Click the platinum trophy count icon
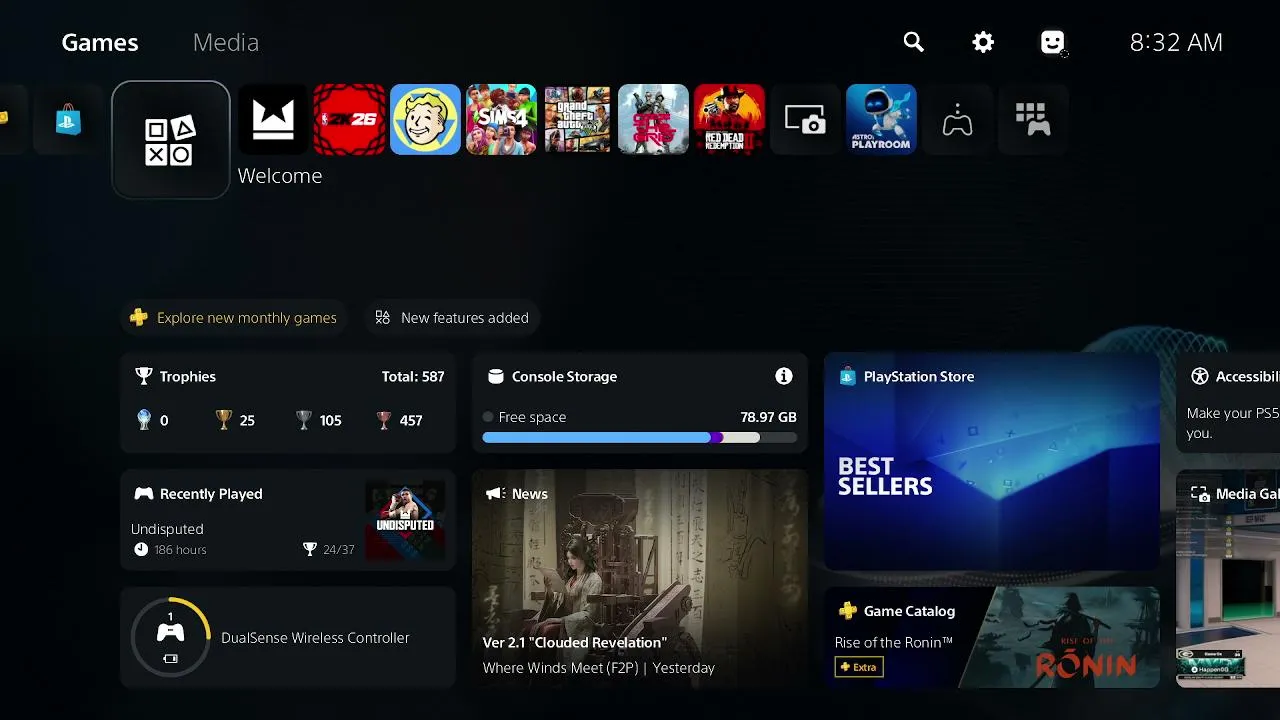1280x720 pixels. (x=144, y=420)
